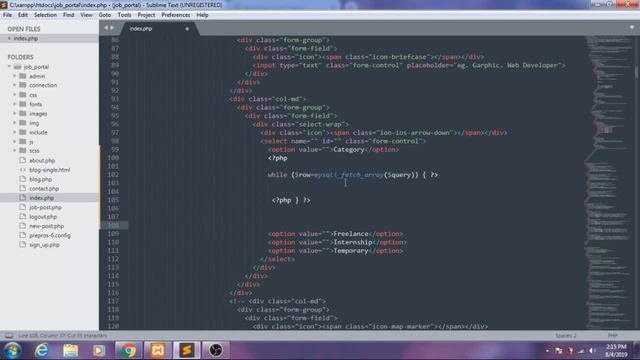Go to next tab with right arrow
The image size is (640, 360).
click(x=112, y=28)
